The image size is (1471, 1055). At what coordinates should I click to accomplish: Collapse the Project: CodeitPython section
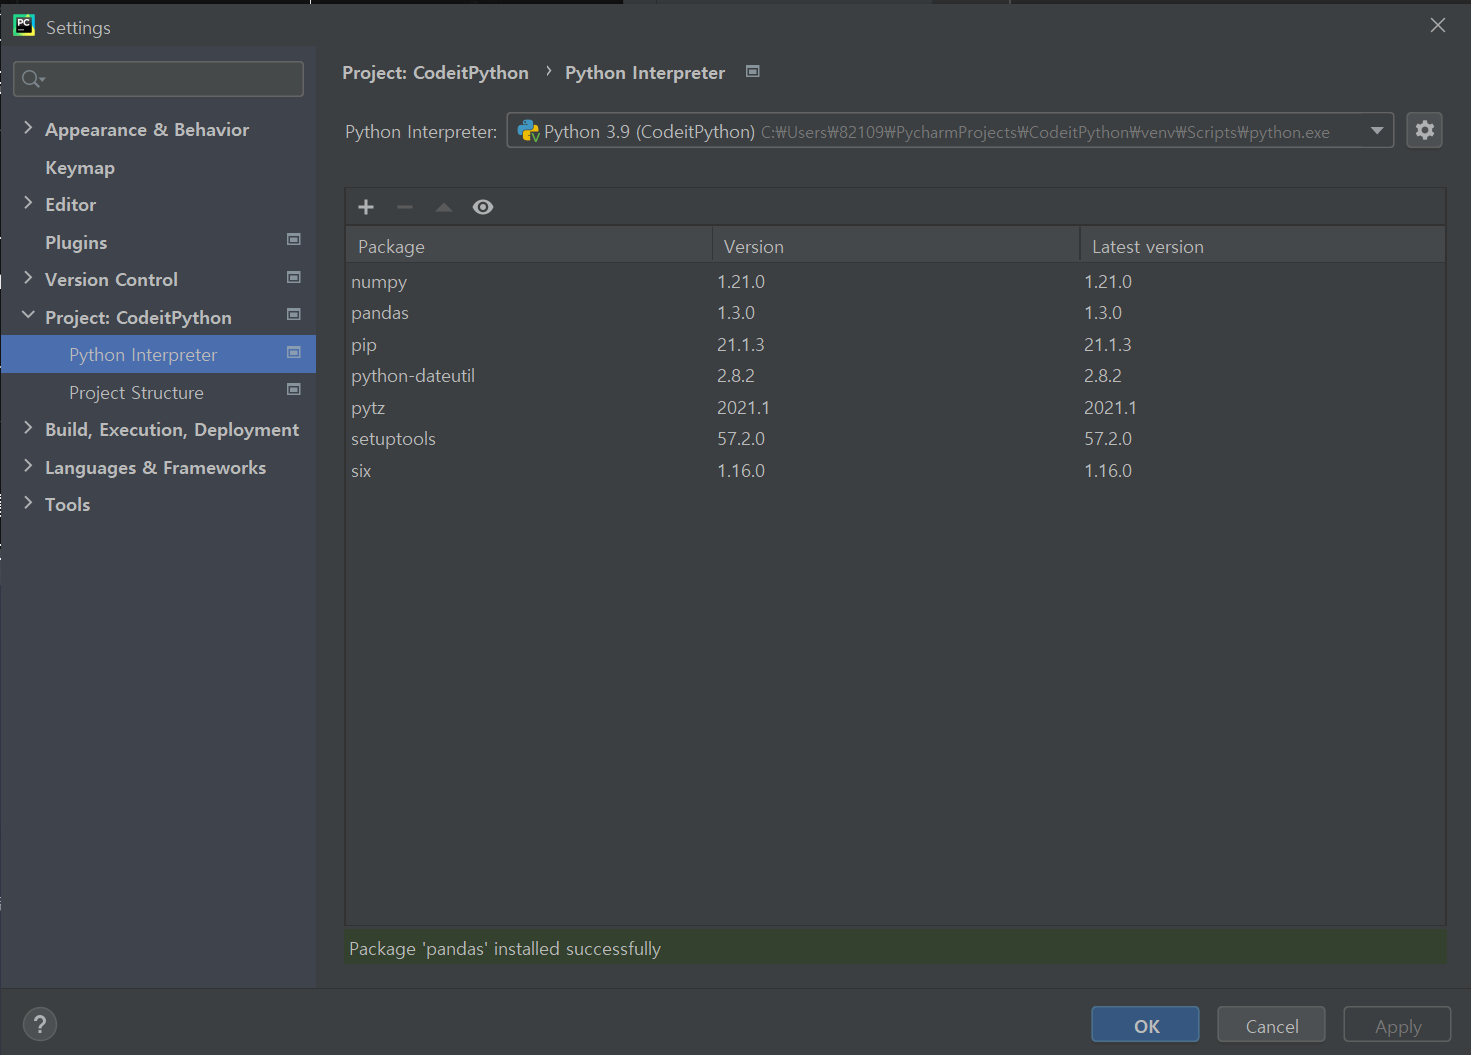(x=28, y=315)
